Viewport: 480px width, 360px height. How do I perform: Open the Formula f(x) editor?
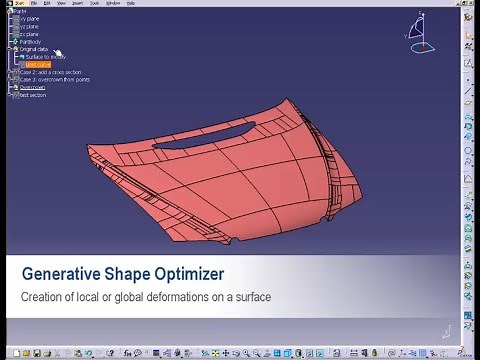127,353
